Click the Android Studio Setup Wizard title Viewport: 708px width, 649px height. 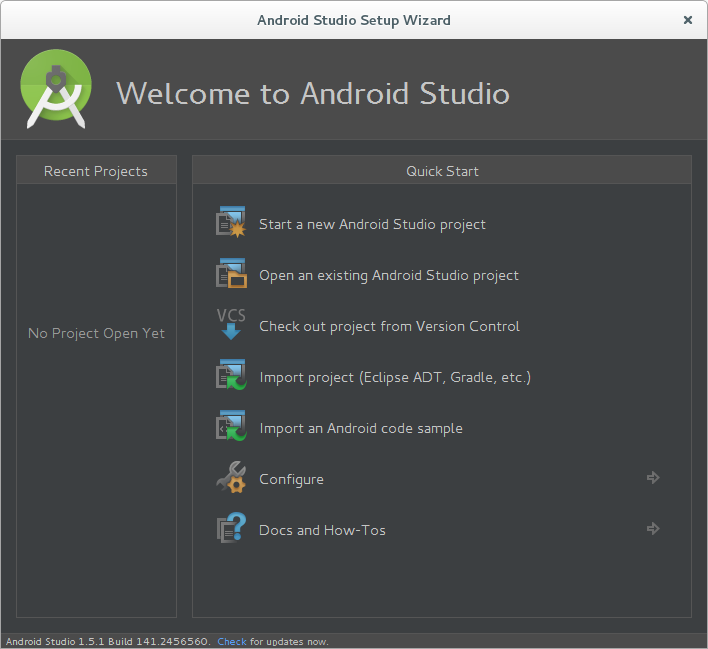354,20
